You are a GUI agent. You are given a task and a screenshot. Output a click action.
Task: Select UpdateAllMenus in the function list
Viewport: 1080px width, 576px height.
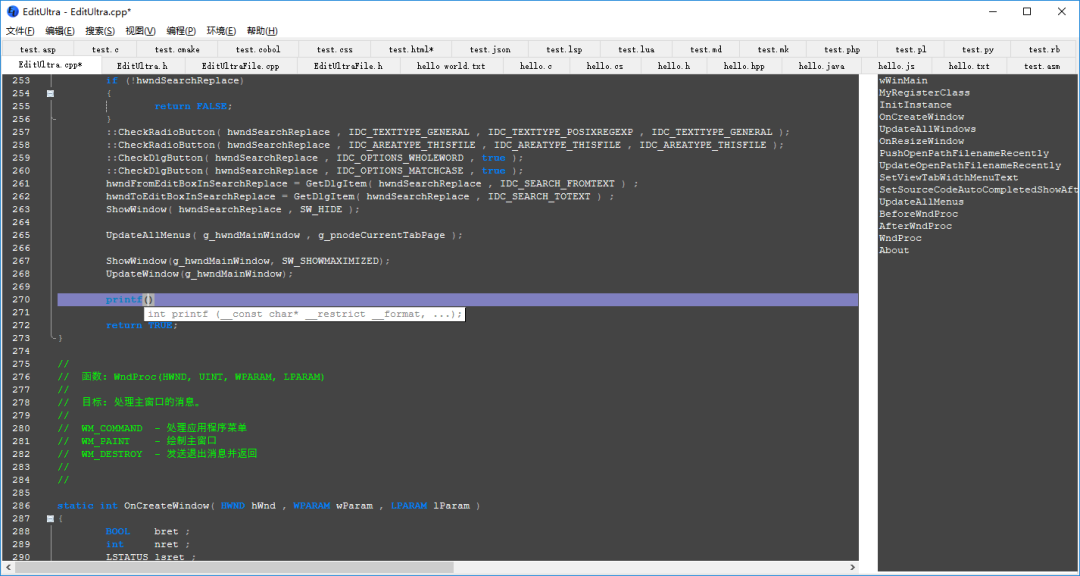click(x=922, y=202)
